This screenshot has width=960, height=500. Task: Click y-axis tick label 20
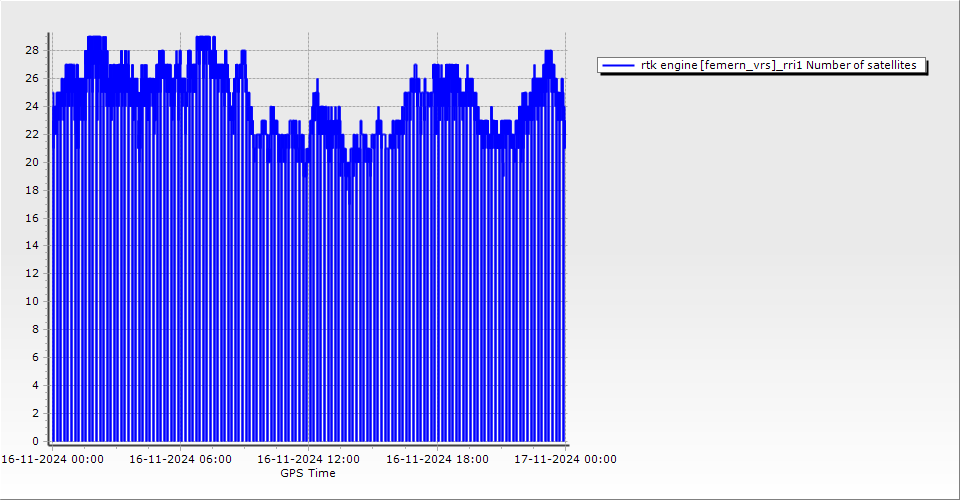(32, 162)
